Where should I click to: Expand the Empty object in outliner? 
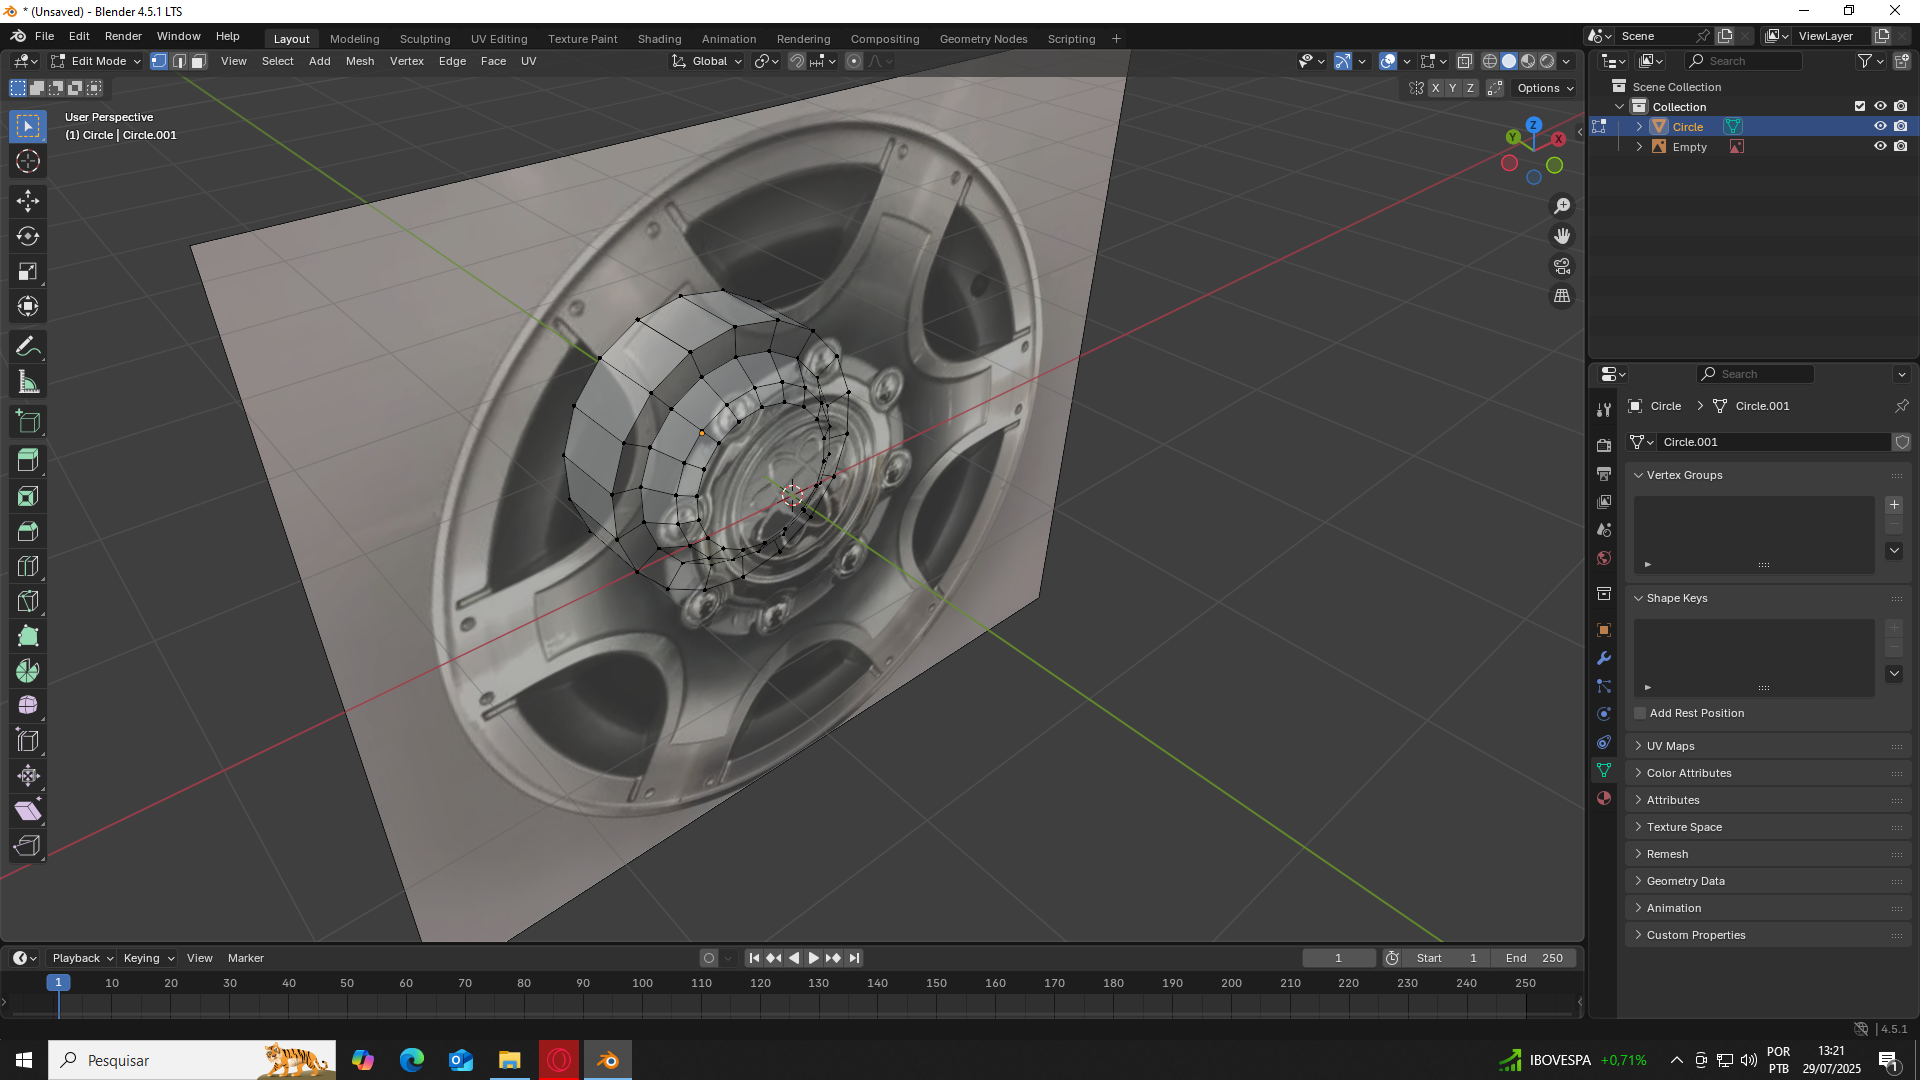pyautogui.click(x=1639, y=146)
